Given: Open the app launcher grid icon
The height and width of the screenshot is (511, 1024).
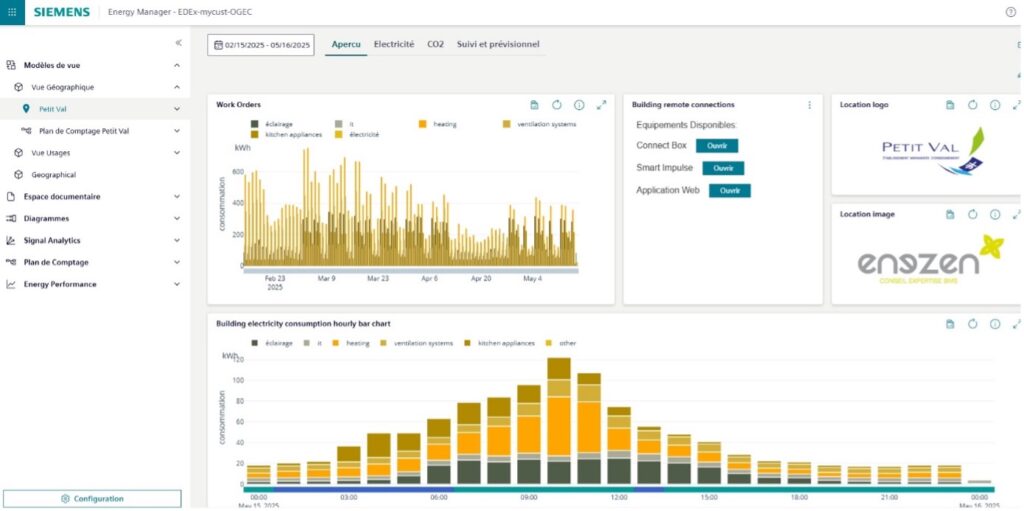Looking at the screenshot, I should pyautogui.click(x=11, y=12).
